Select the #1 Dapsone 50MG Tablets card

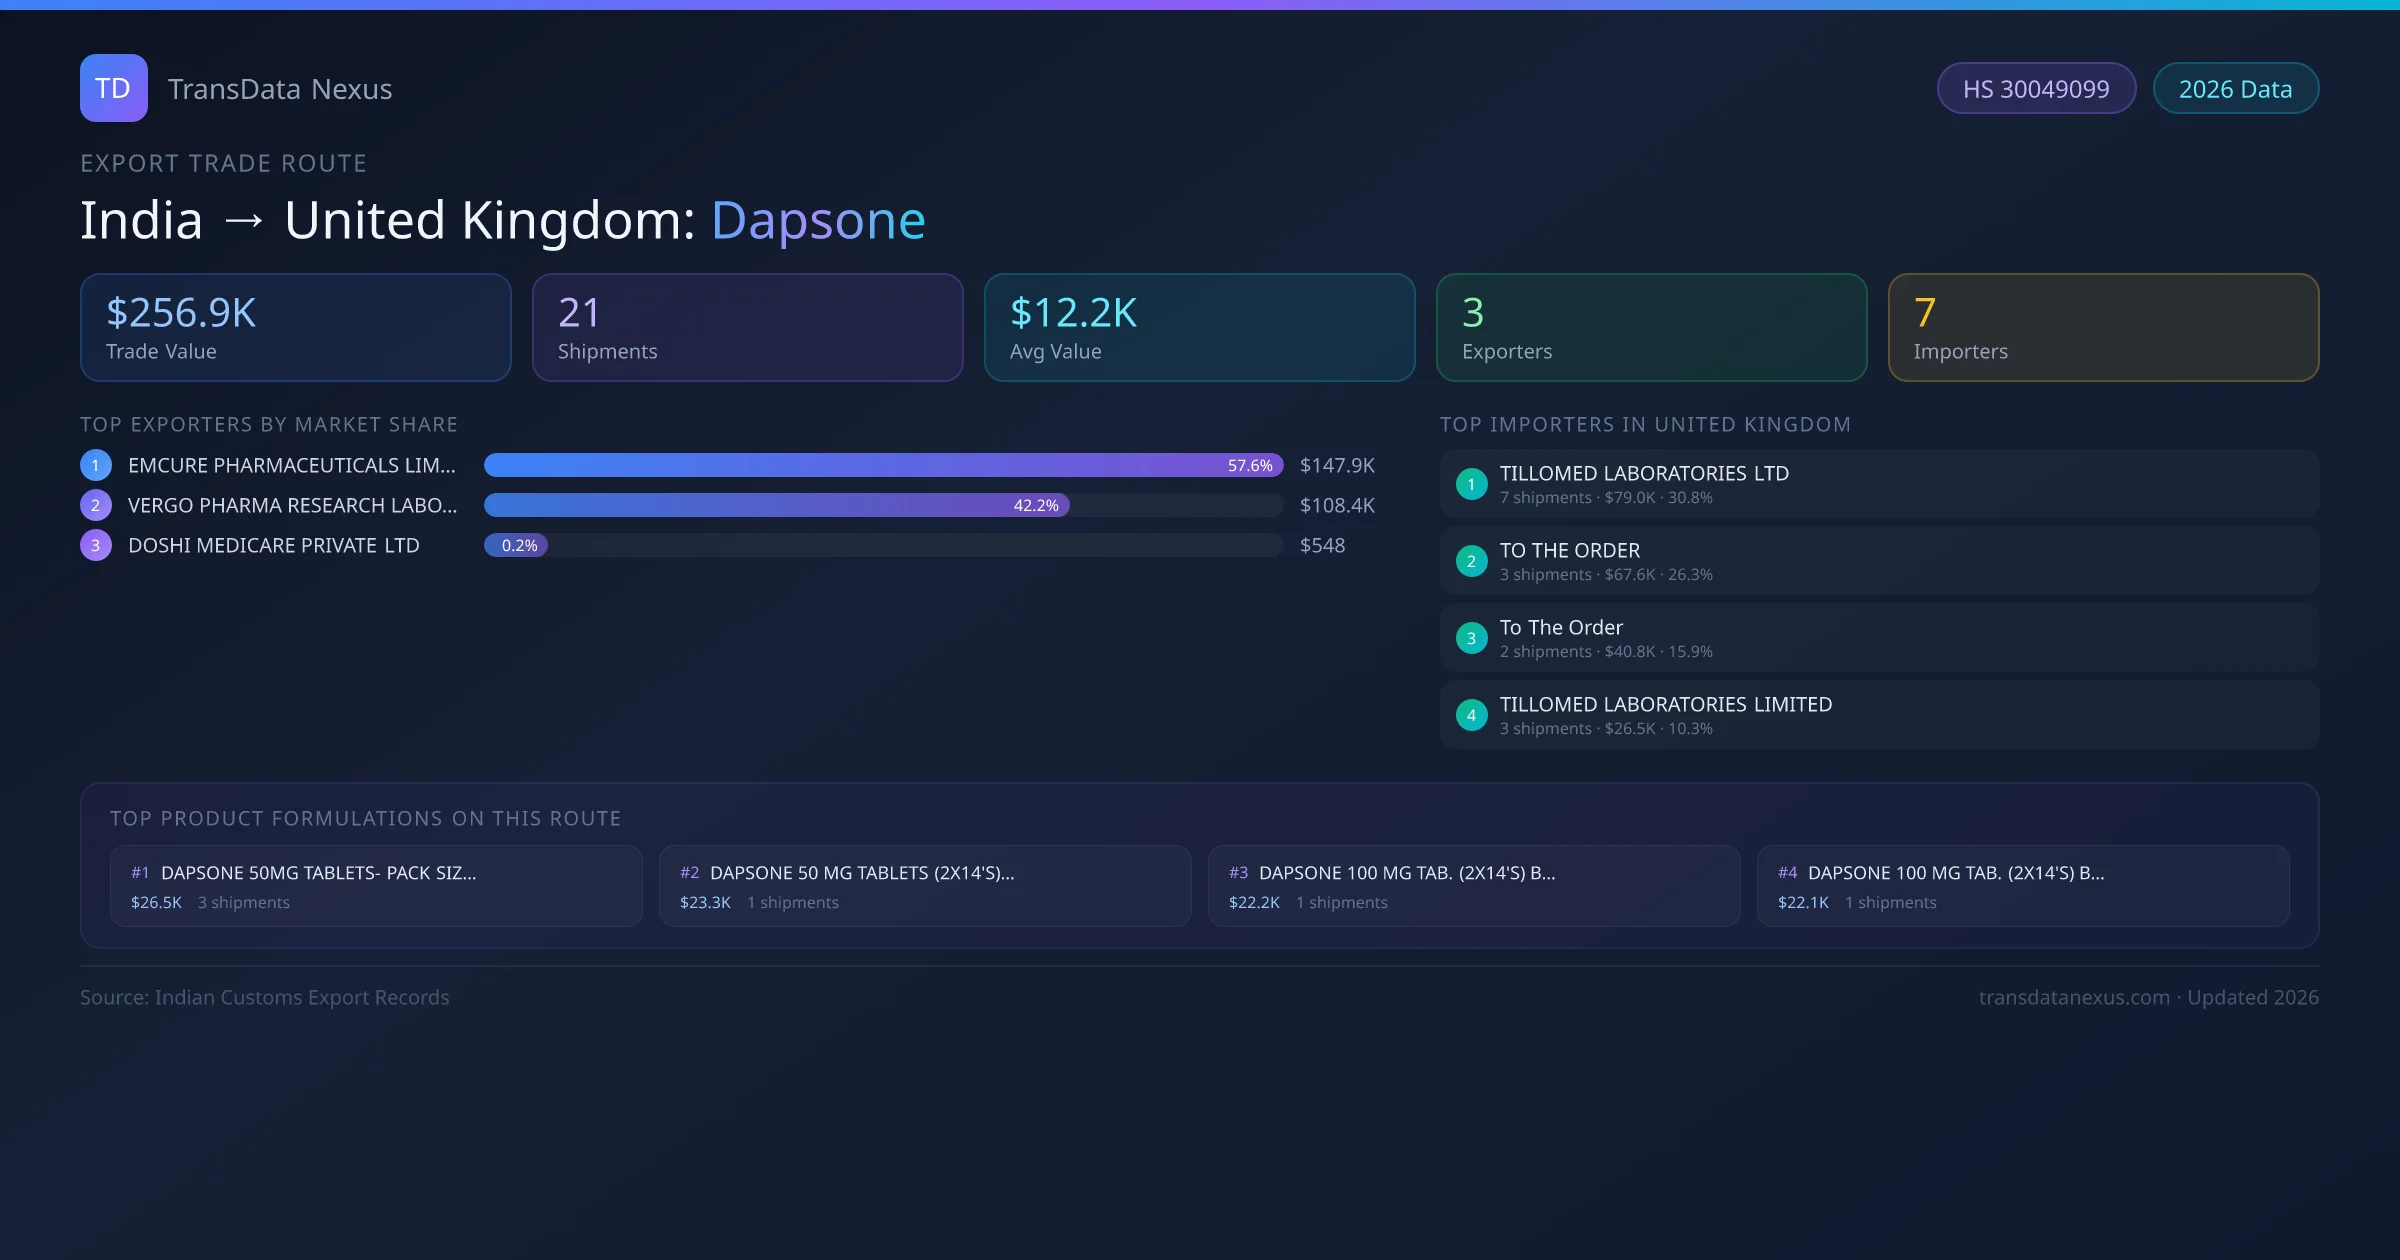coord(375,886)
